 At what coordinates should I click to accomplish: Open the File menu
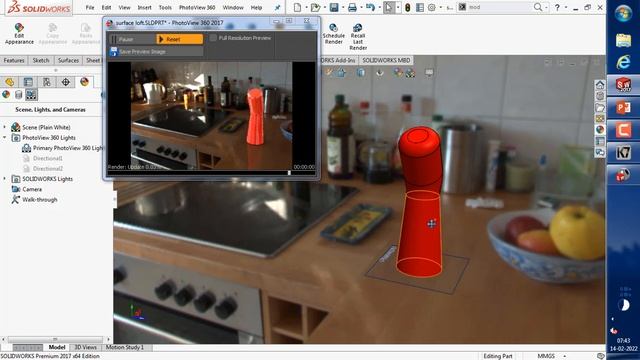pos(90,7)
